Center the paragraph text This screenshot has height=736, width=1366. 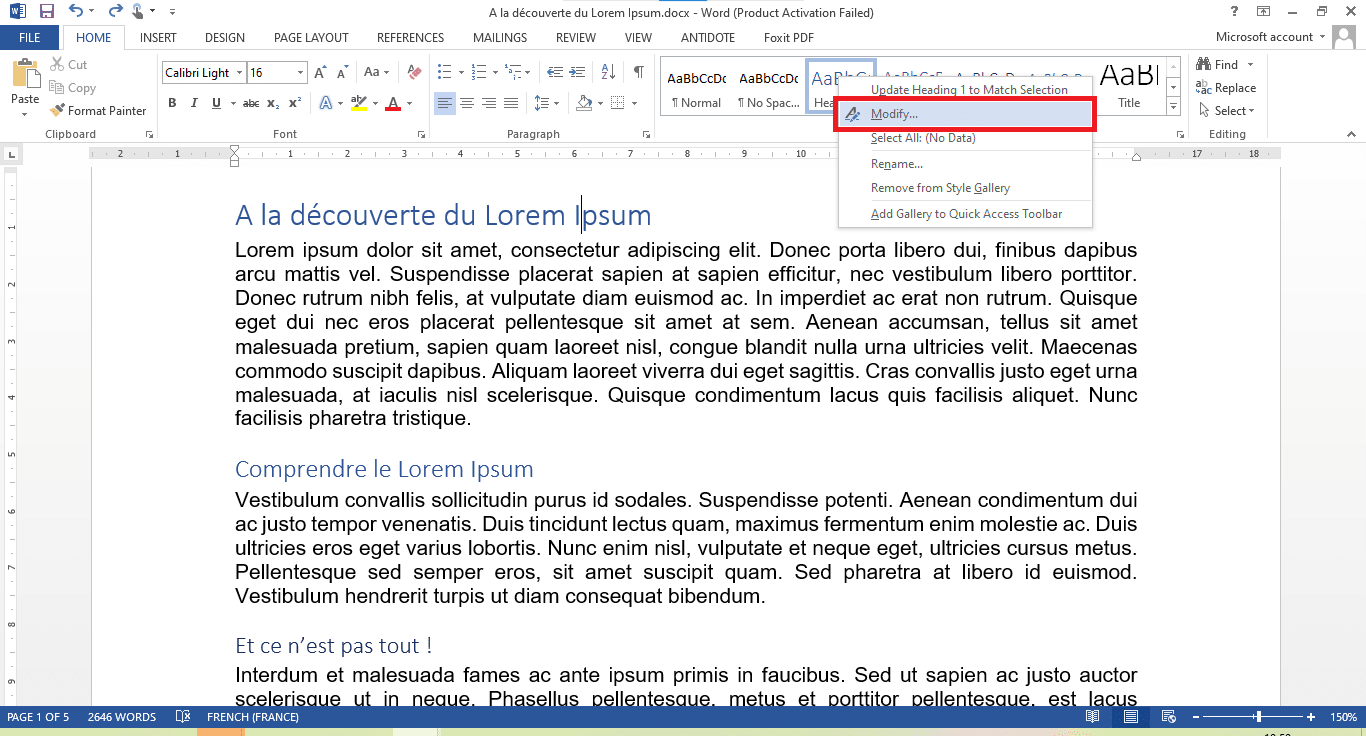pyautogui.click(x=467, y=103)
